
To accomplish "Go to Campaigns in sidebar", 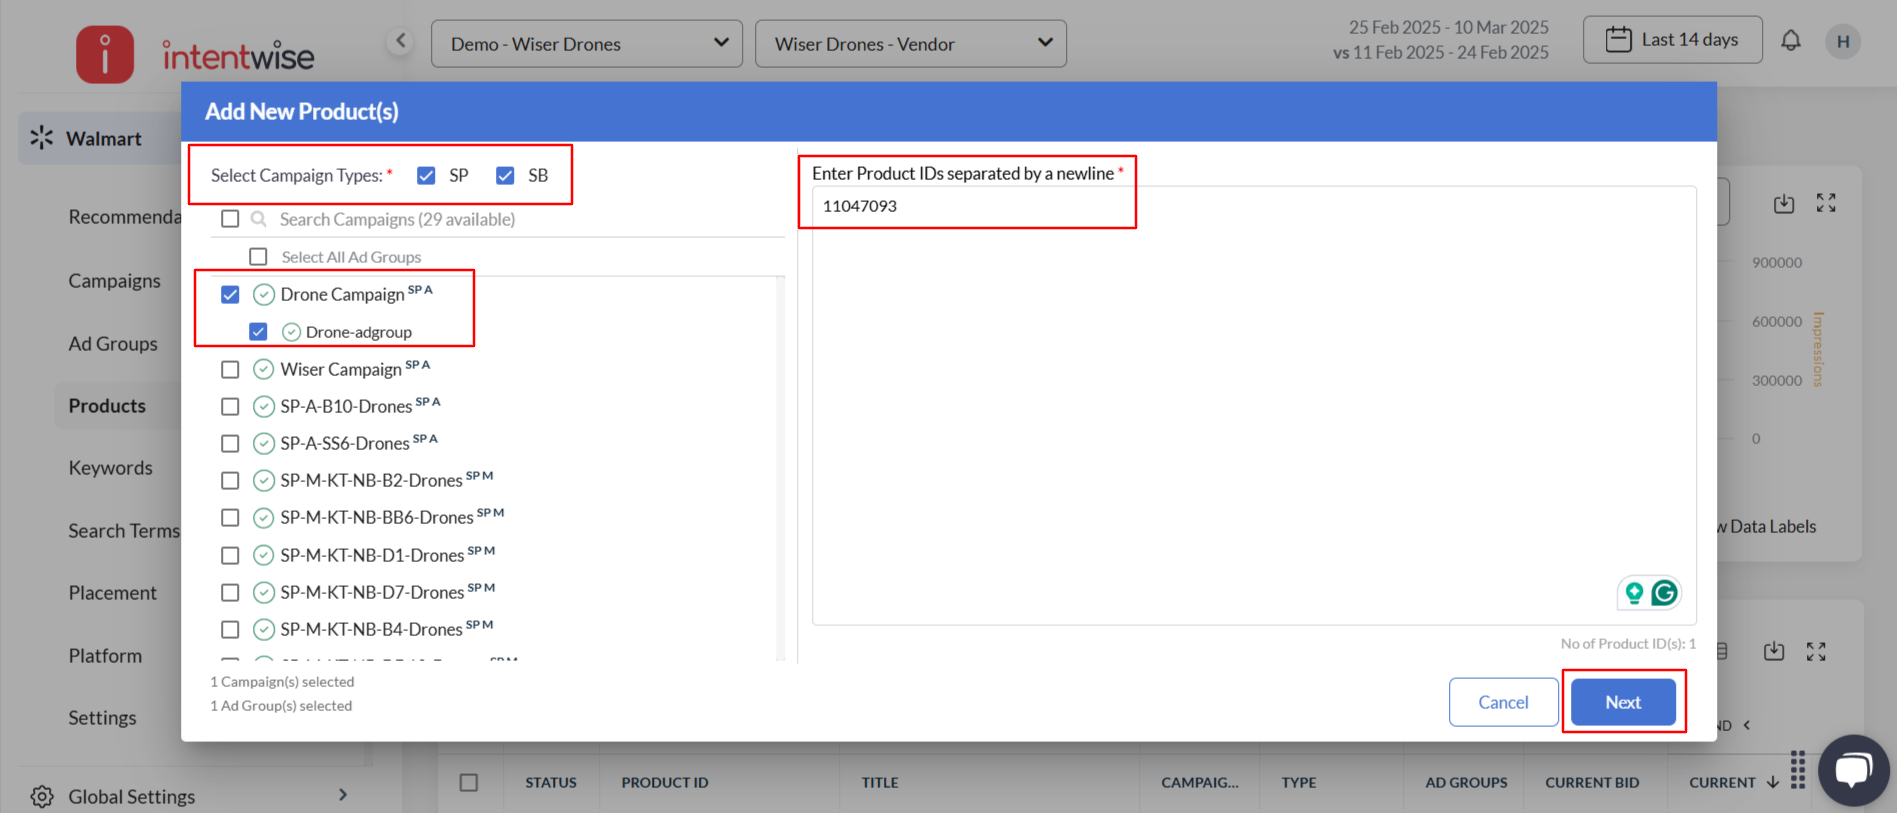I will (114, 280).
